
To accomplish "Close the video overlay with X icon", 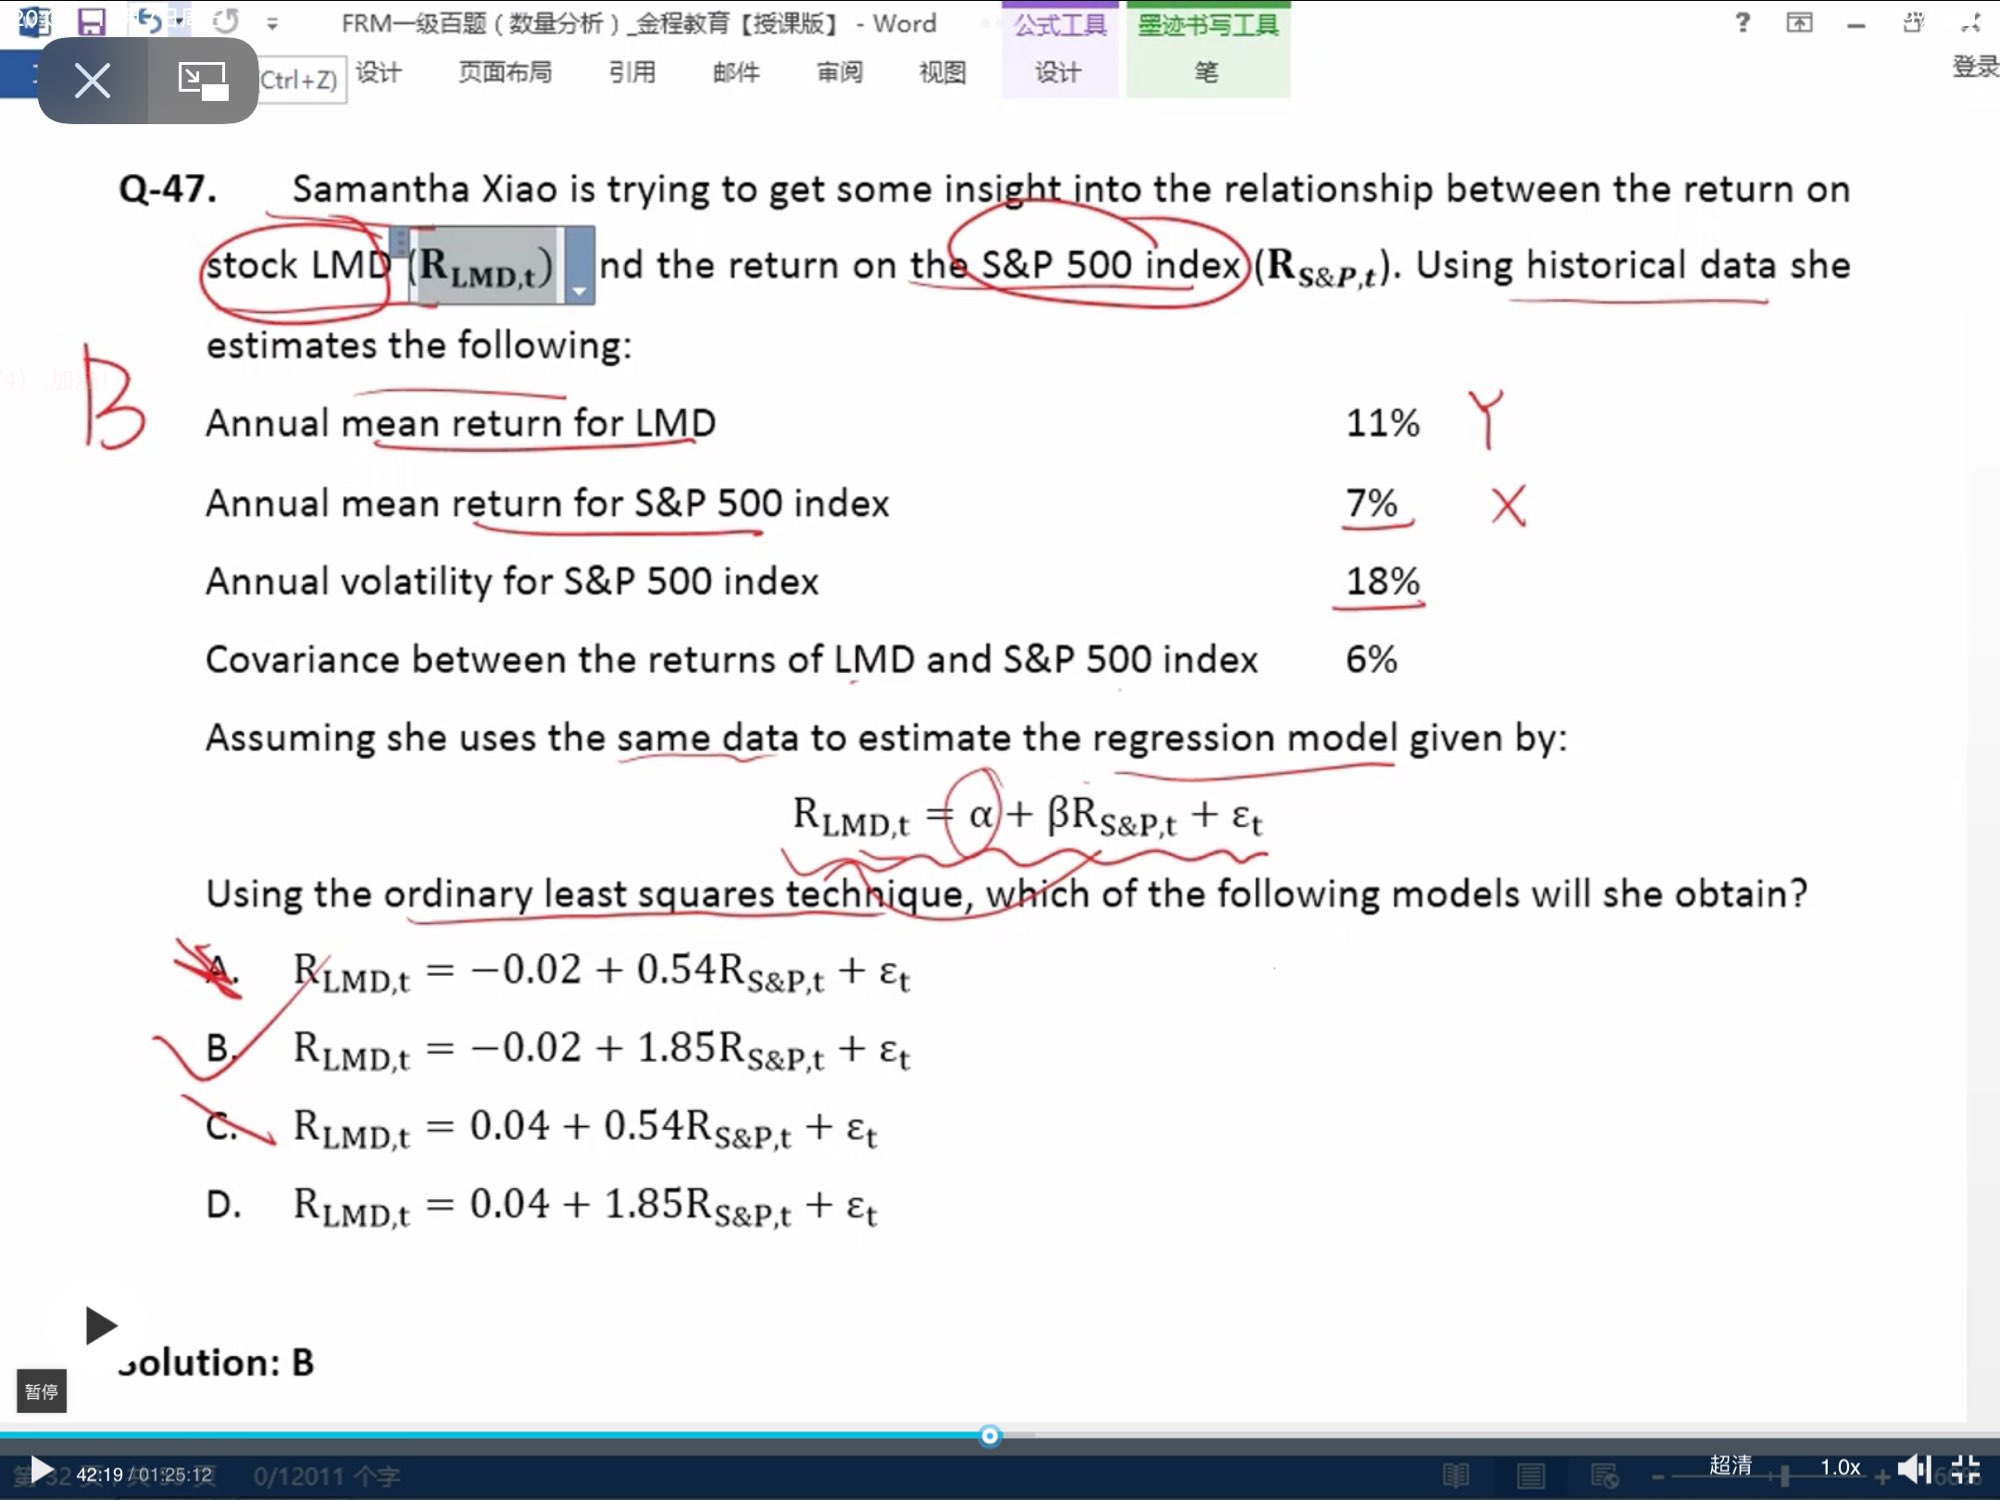I will tap(93, 81).
